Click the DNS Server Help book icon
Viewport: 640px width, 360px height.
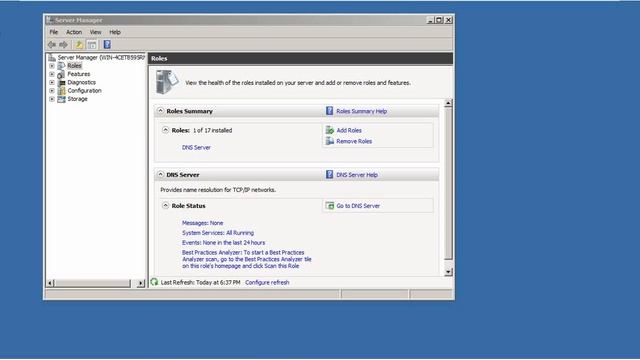pos(329,174)
